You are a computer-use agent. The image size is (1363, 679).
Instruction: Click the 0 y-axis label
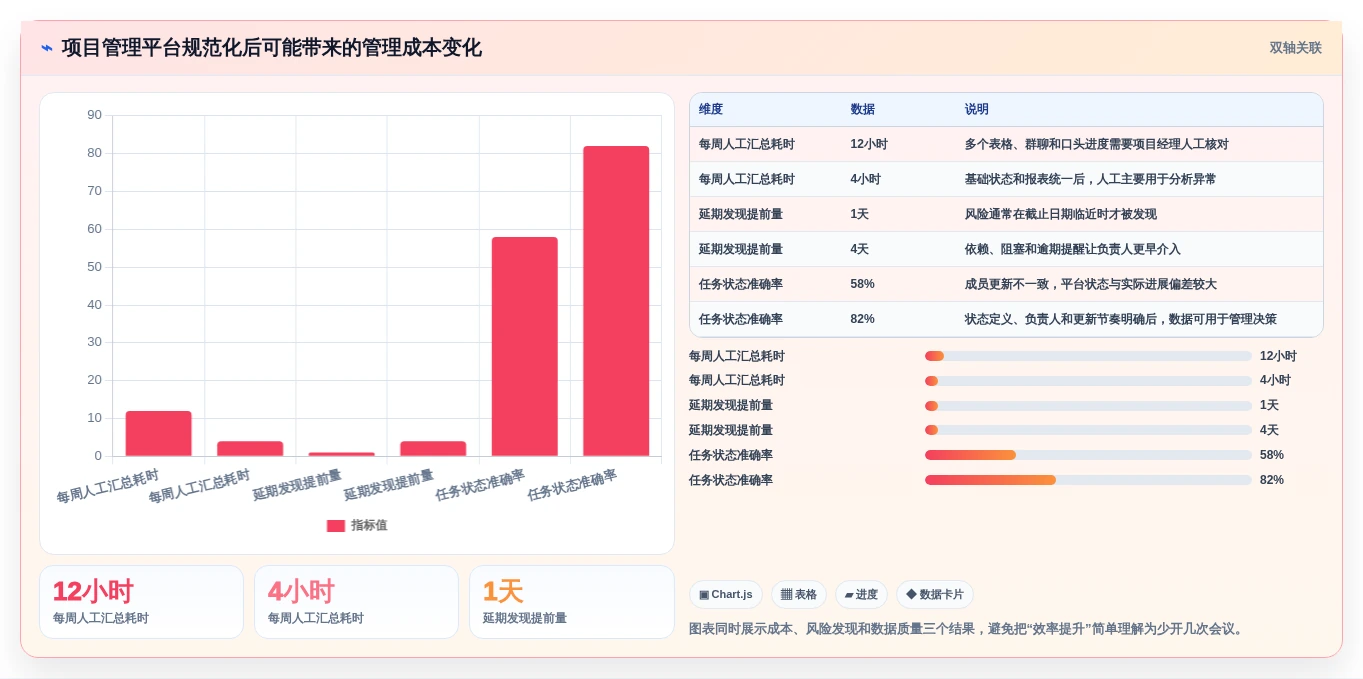98,456
